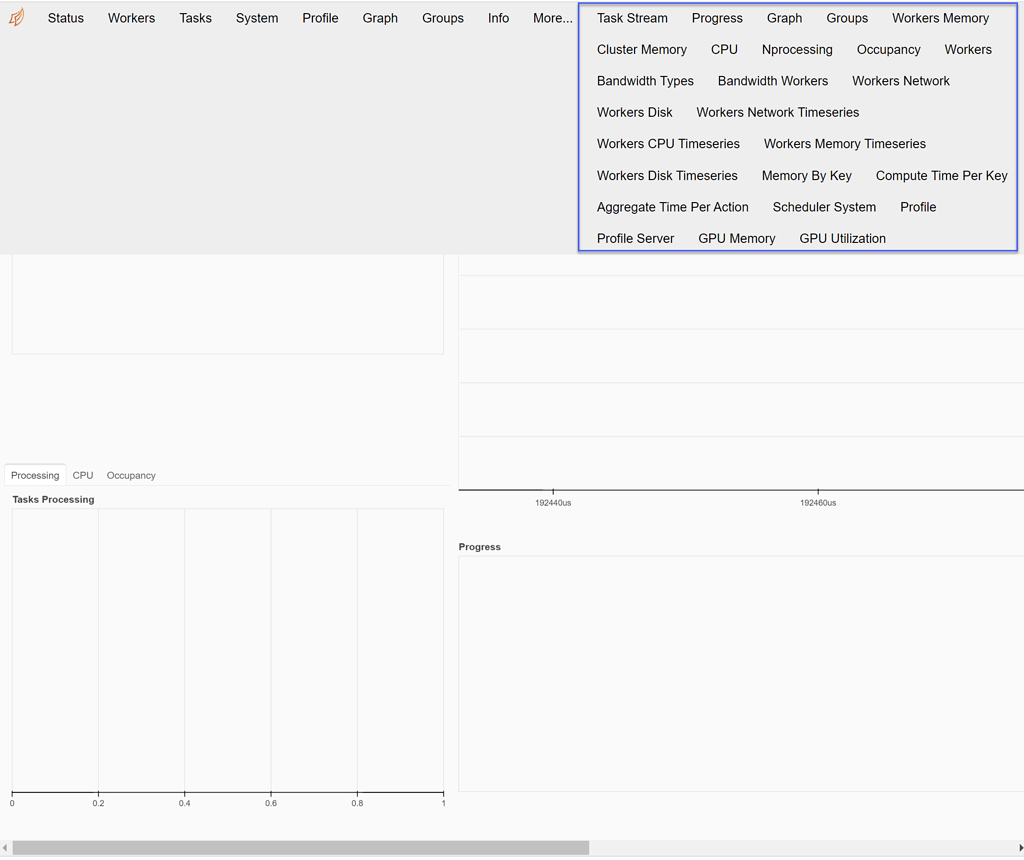Image resolution: width=1024 pixels, height=860 pixels.
Task: Switch to the CPU tab
Action: click(82, 475)
